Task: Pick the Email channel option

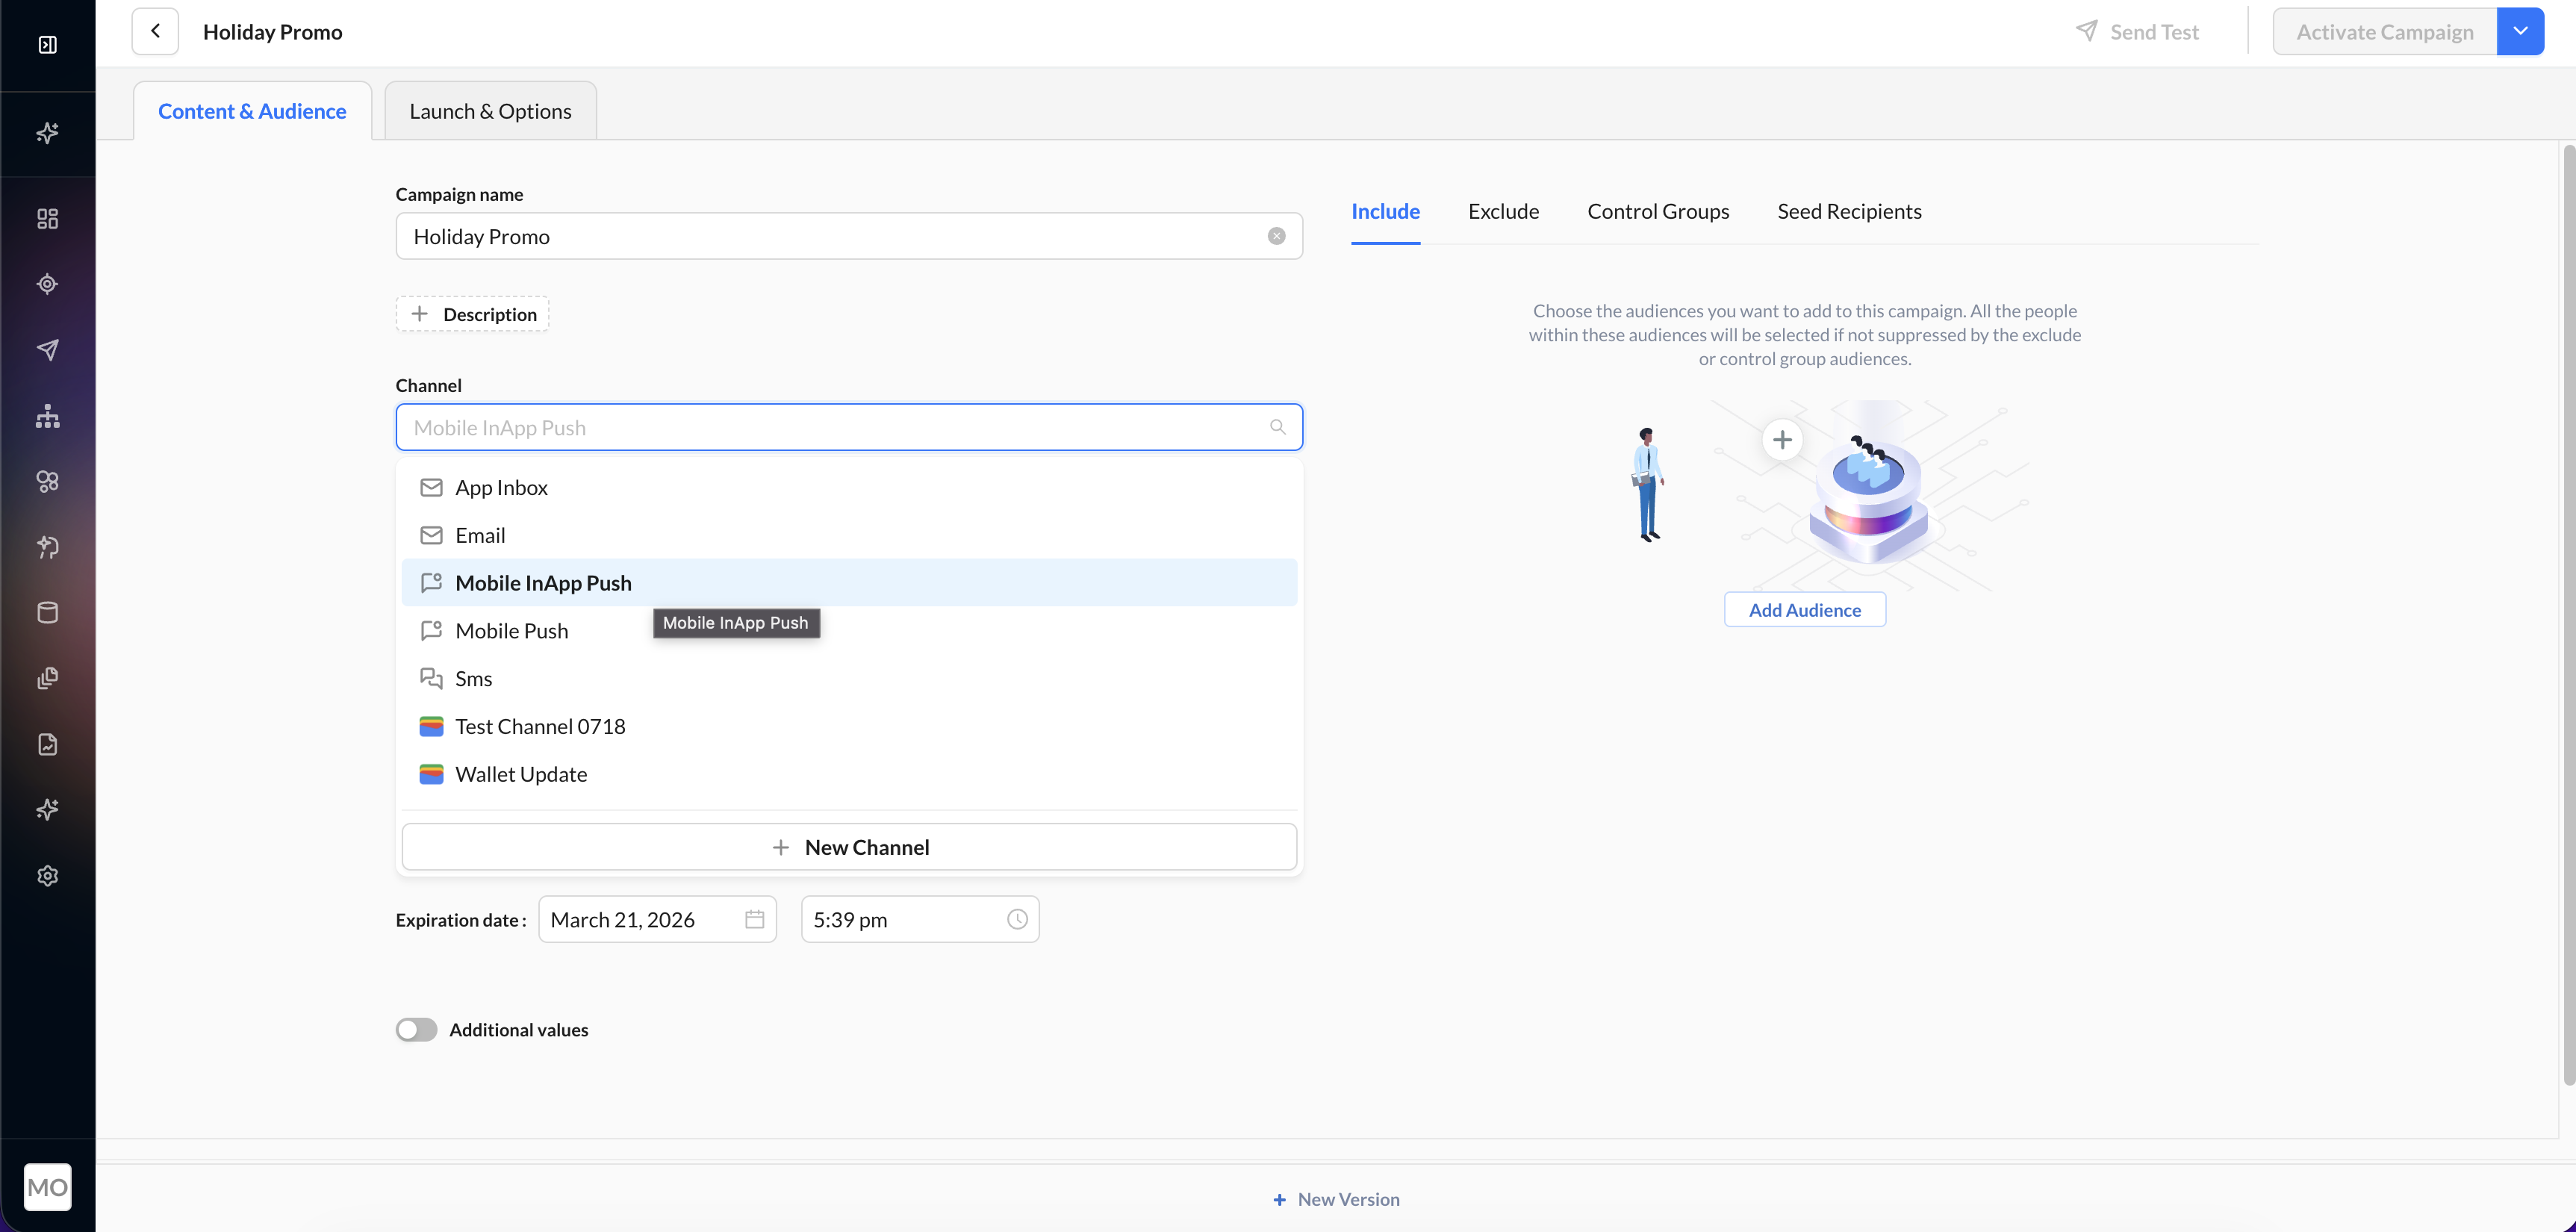Action: 480,535
